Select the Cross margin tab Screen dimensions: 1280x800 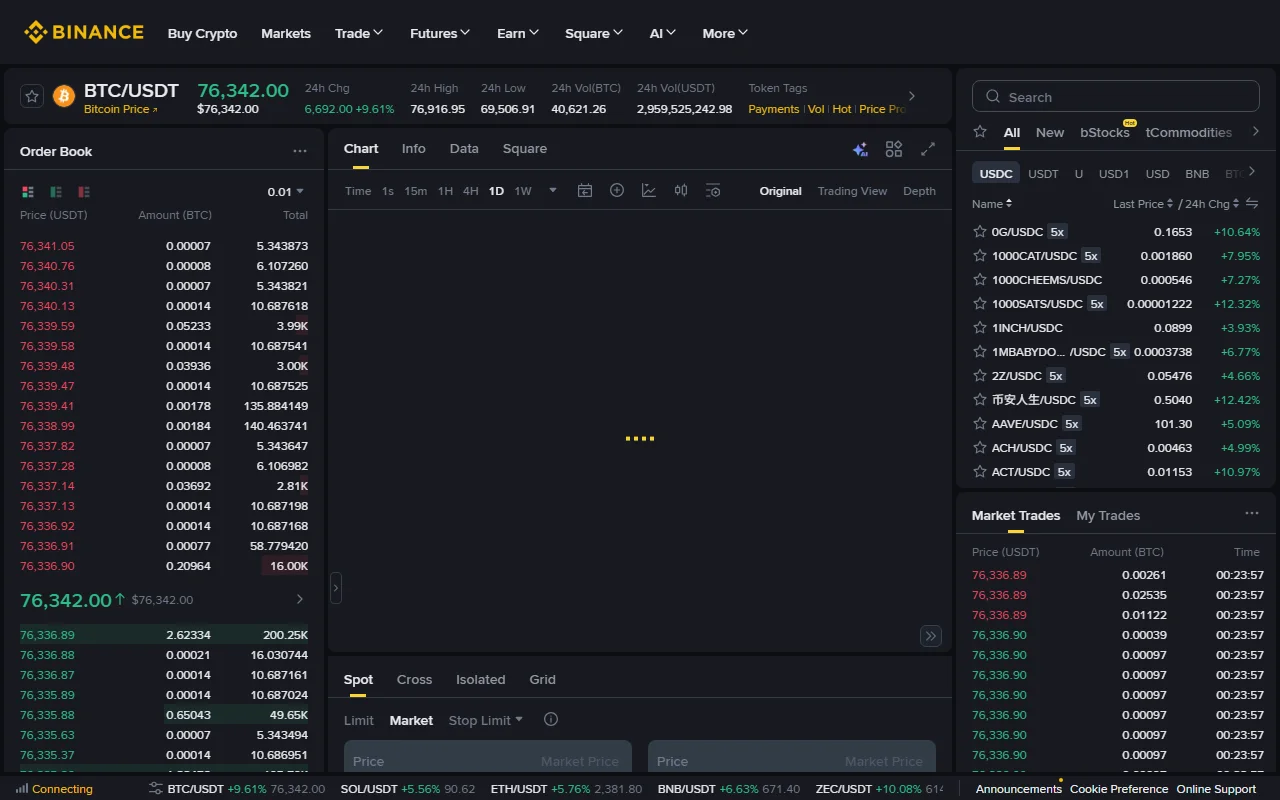(414, 680)
